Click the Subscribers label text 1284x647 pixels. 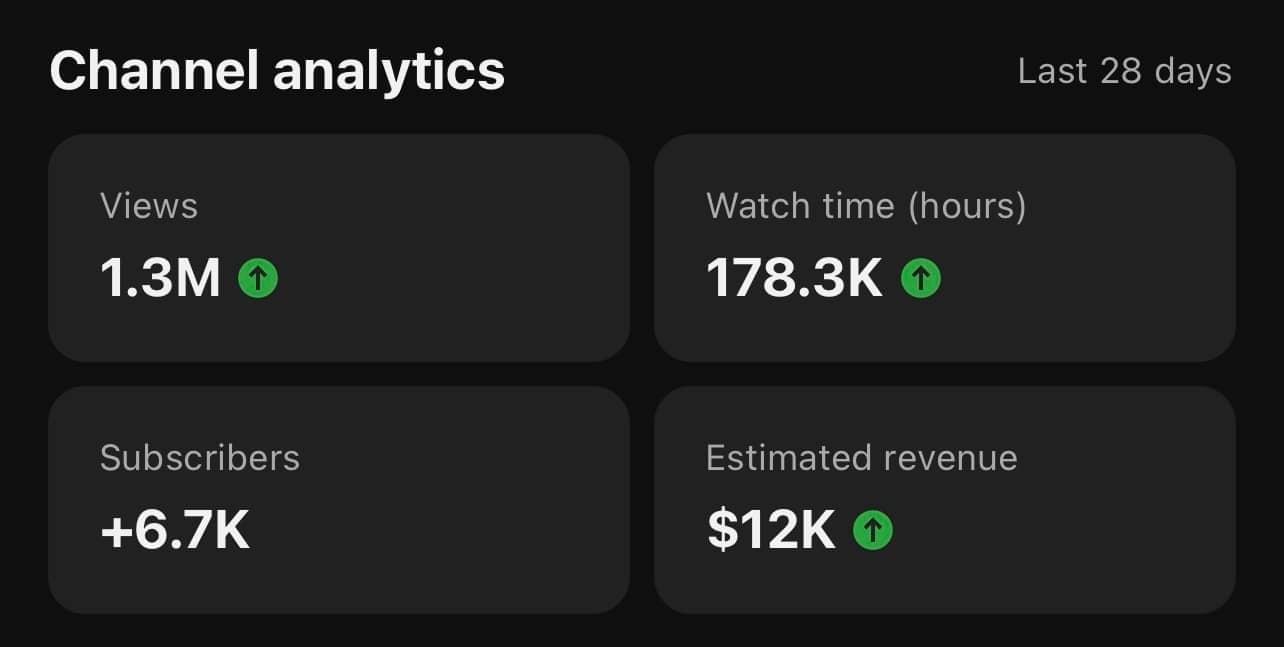tap(200, 458)
